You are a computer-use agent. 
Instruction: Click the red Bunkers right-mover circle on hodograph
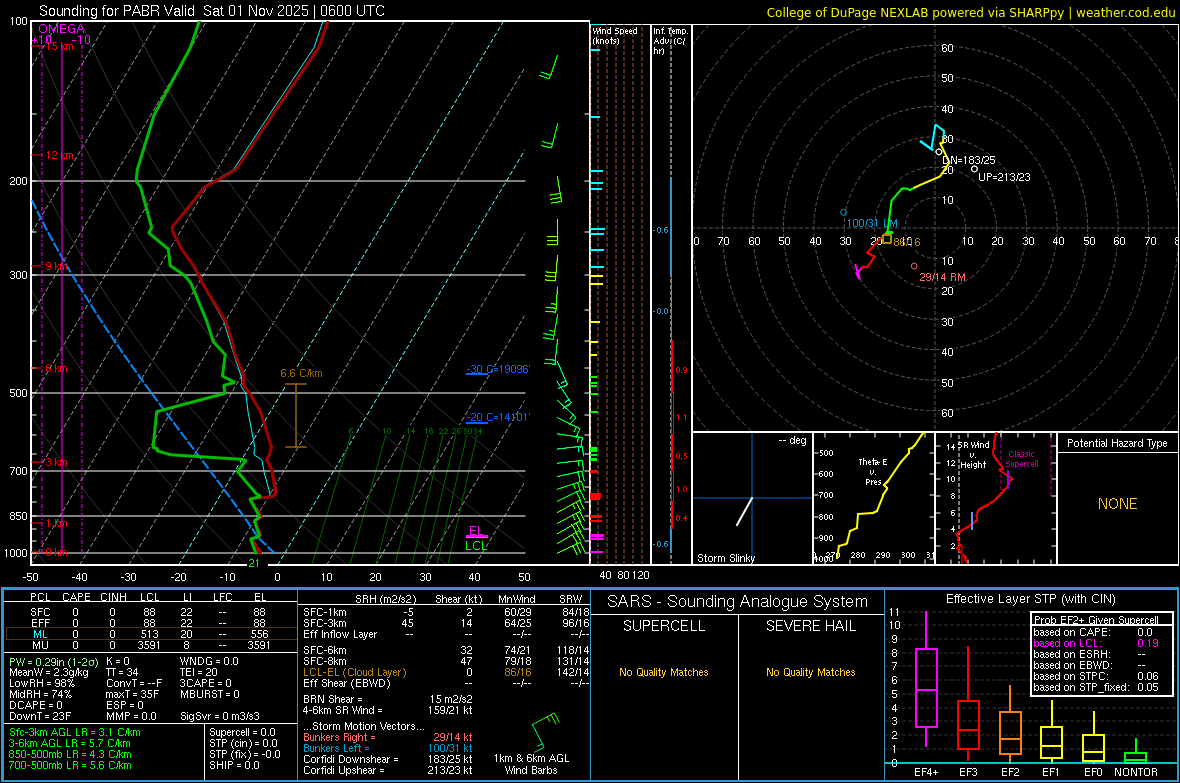pyautogui.click(x=914, y=266)
